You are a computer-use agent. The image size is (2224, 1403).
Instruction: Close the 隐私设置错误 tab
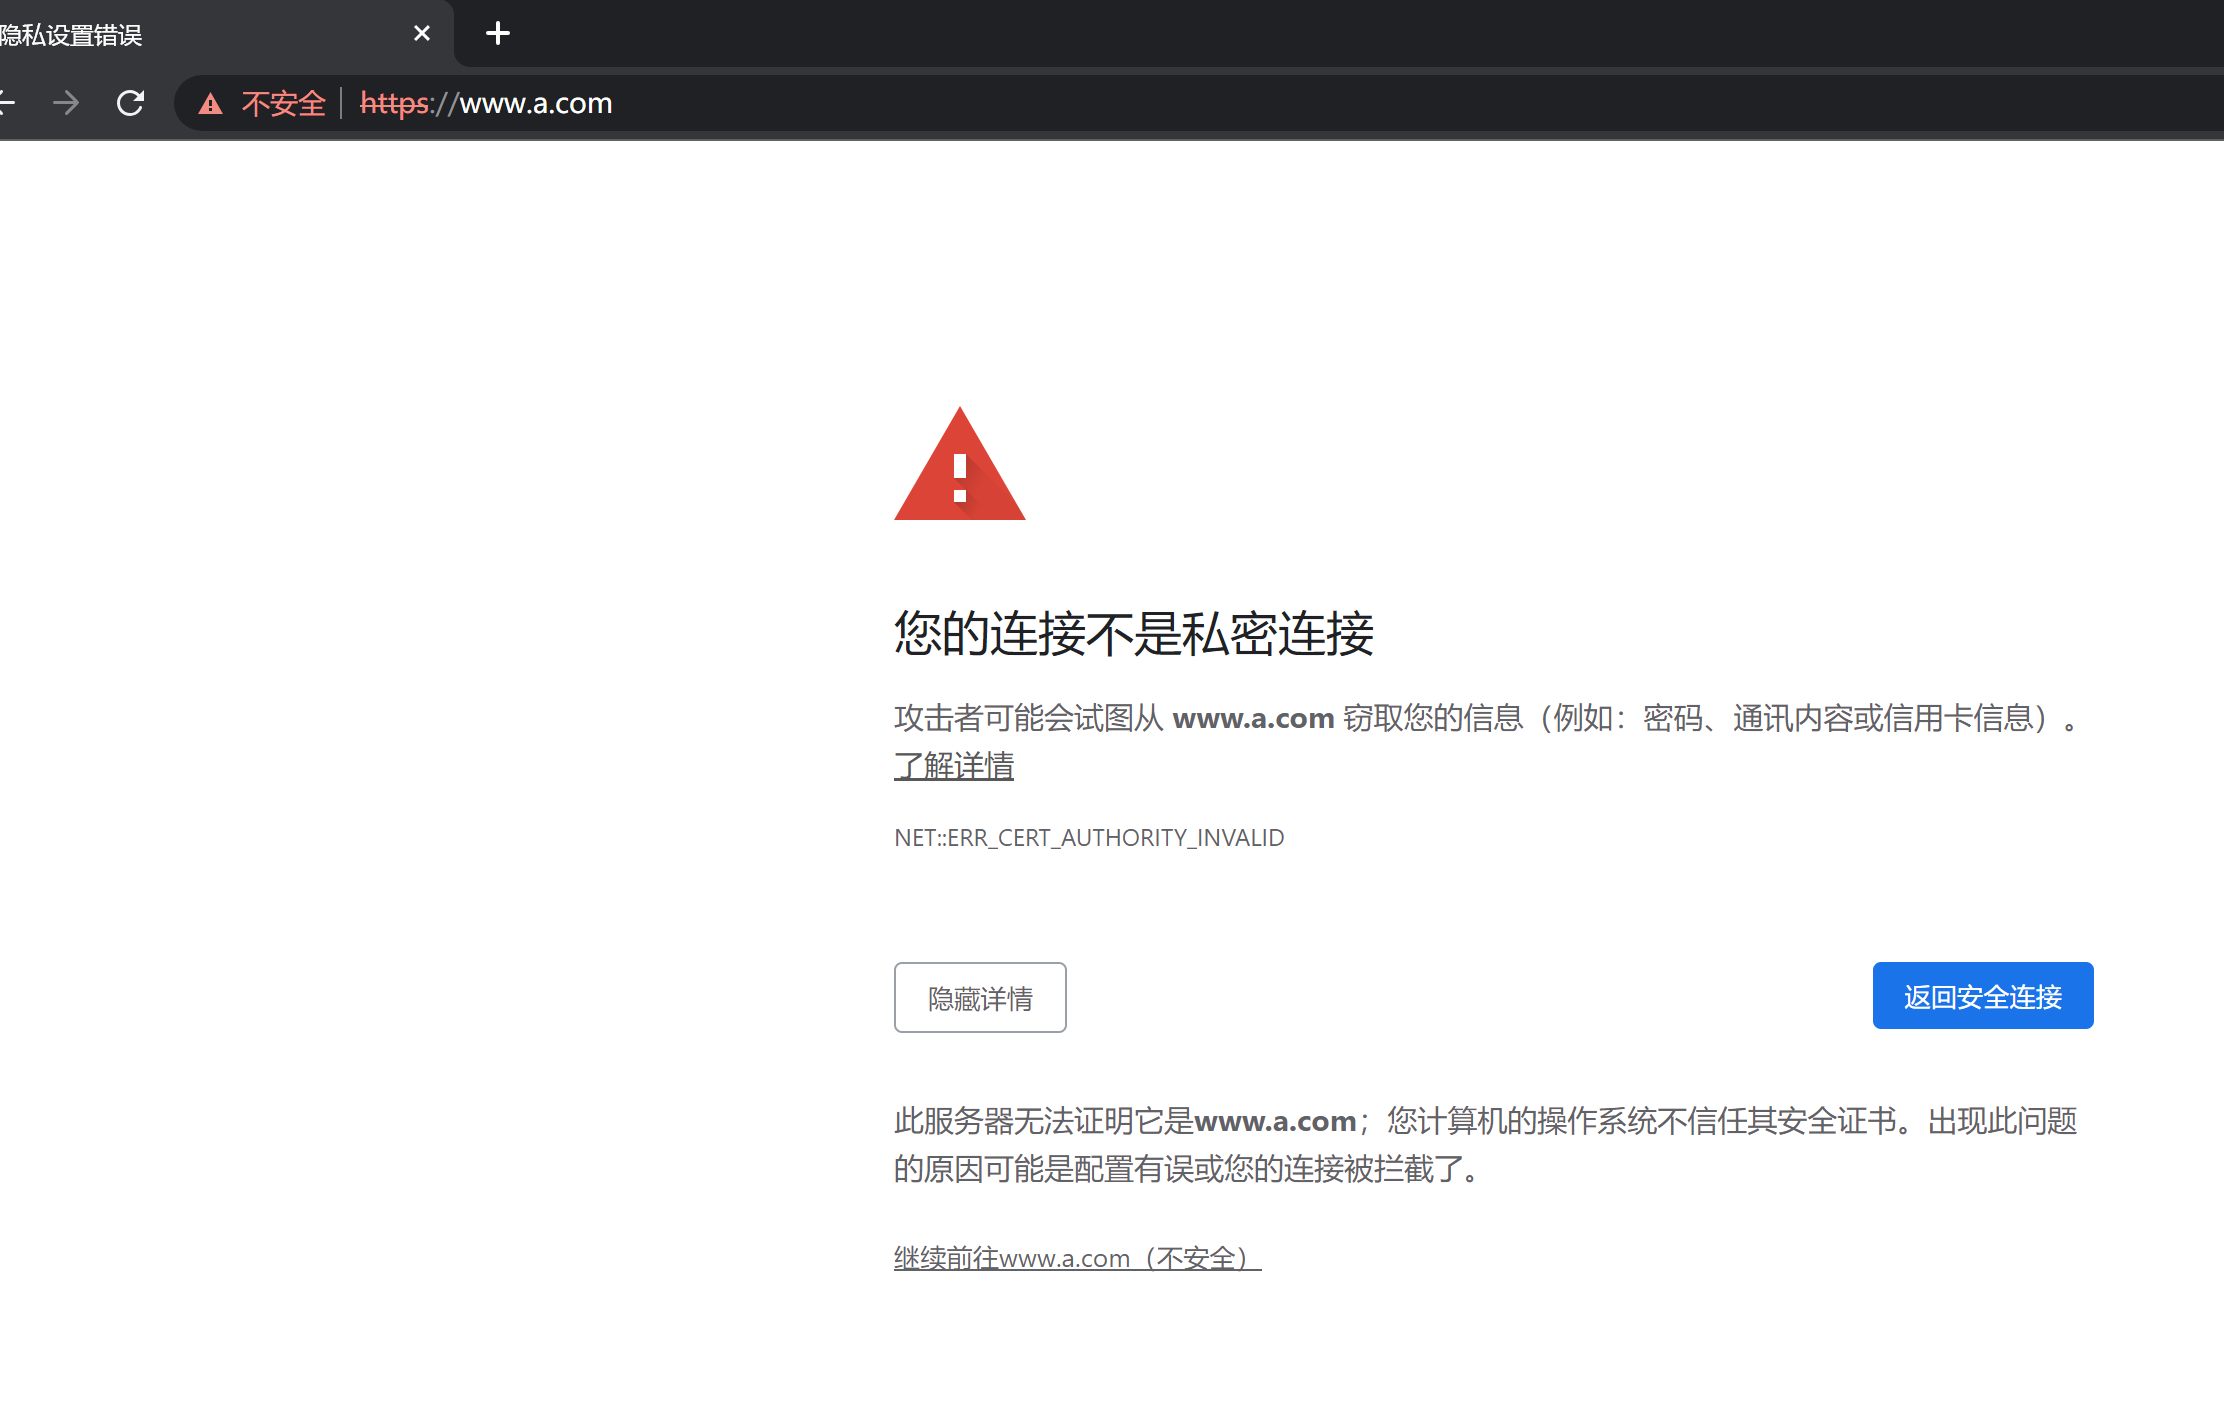click(421, 32)
